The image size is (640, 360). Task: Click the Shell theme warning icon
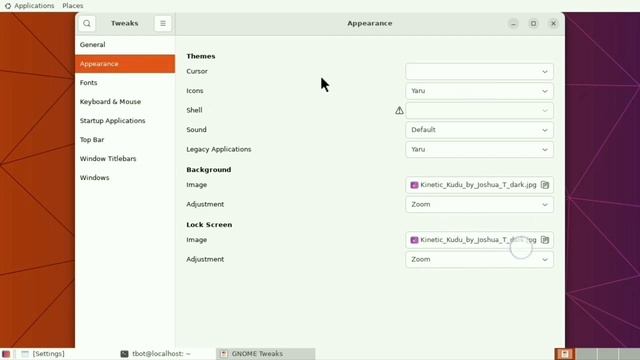coord(399,111)
